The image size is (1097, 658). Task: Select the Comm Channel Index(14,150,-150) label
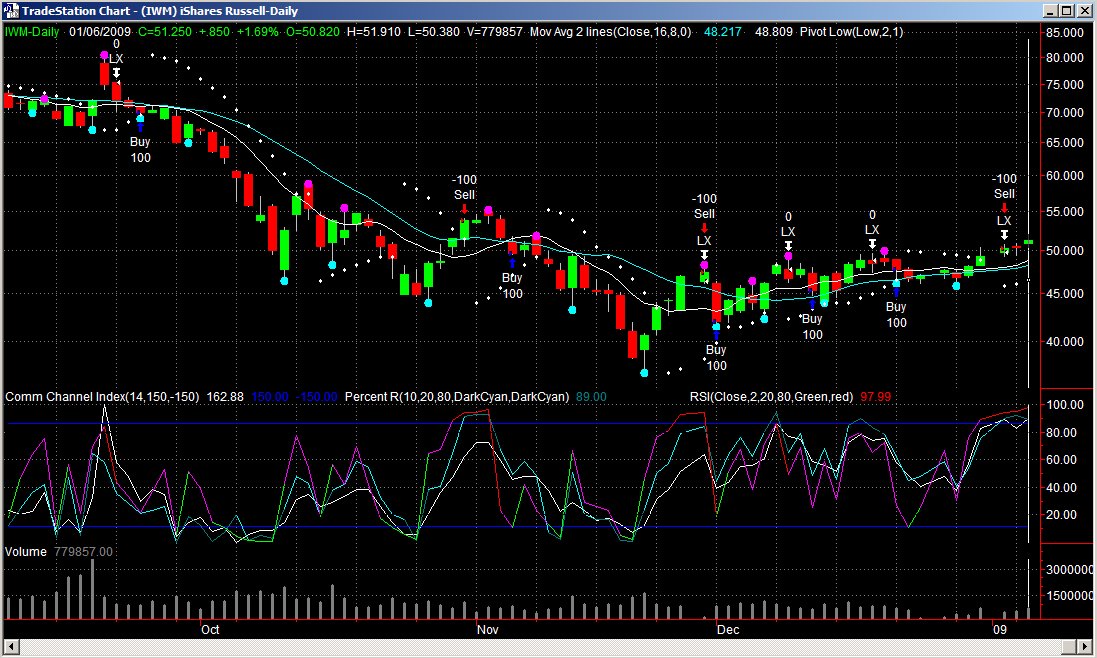point(102,397)
